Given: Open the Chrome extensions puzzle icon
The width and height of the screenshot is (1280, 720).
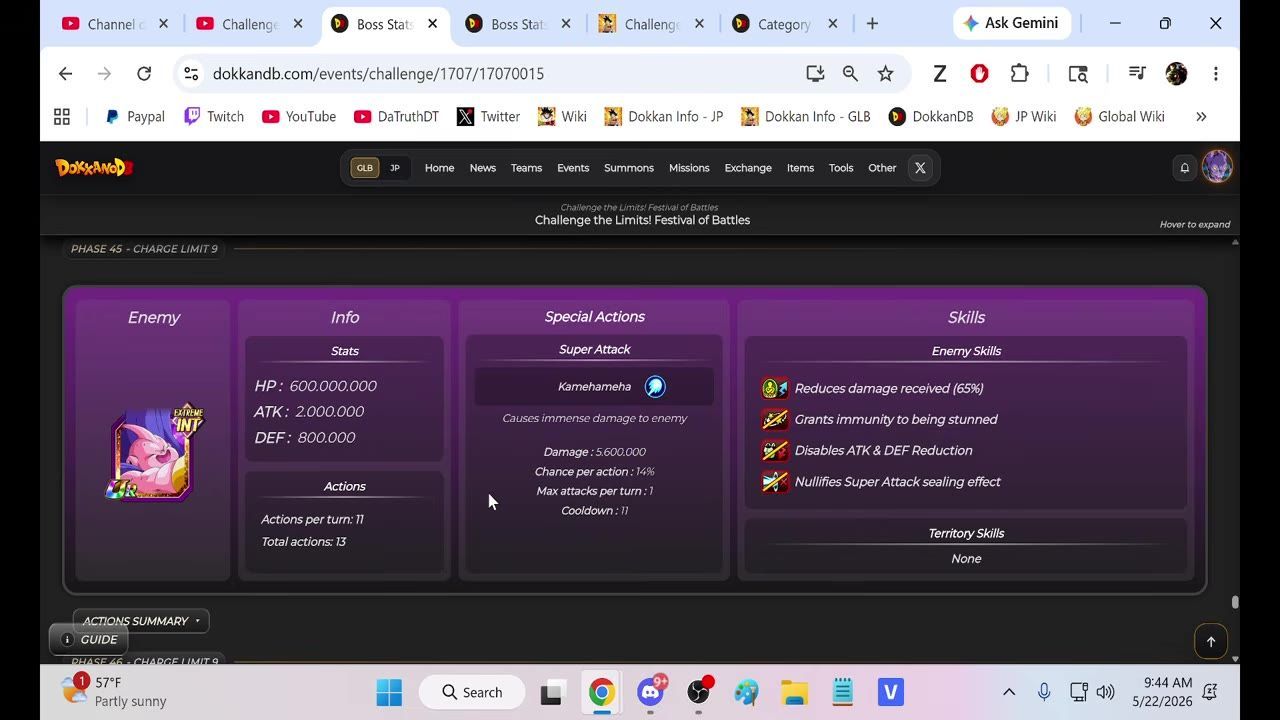Looking at the screenshot, I should [x=1019, y=74].
